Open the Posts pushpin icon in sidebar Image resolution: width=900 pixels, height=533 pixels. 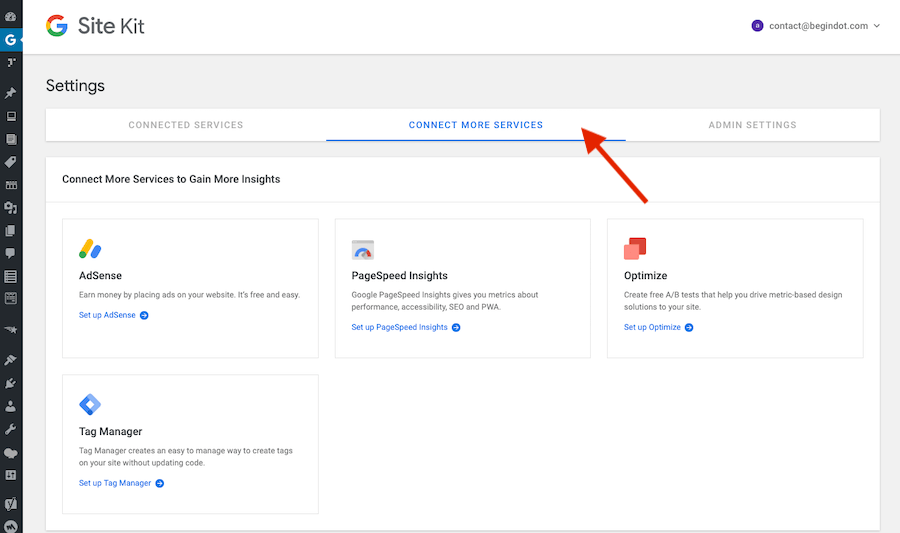(10, 92)
